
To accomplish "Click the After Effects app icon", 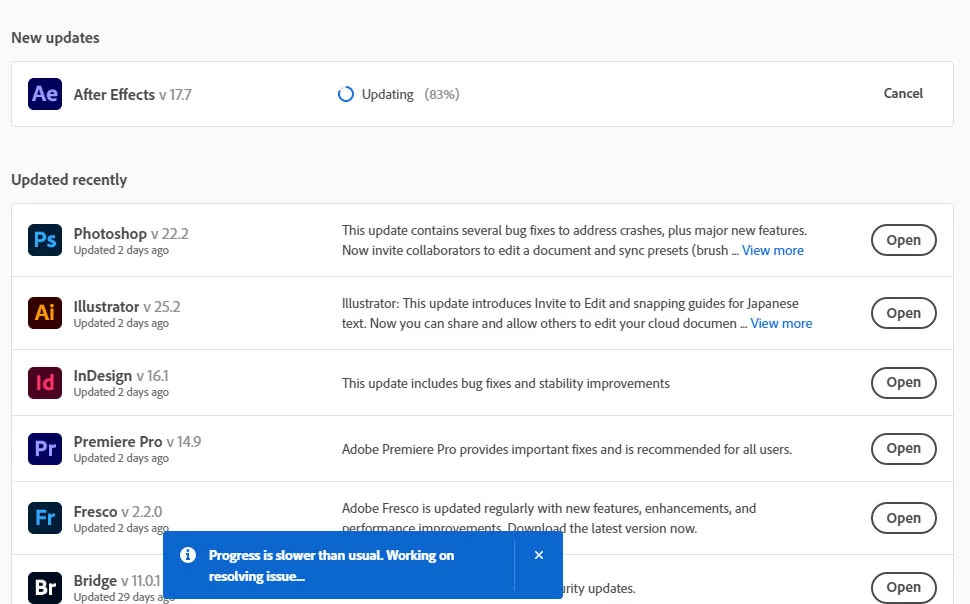I will tap(45, 94).
